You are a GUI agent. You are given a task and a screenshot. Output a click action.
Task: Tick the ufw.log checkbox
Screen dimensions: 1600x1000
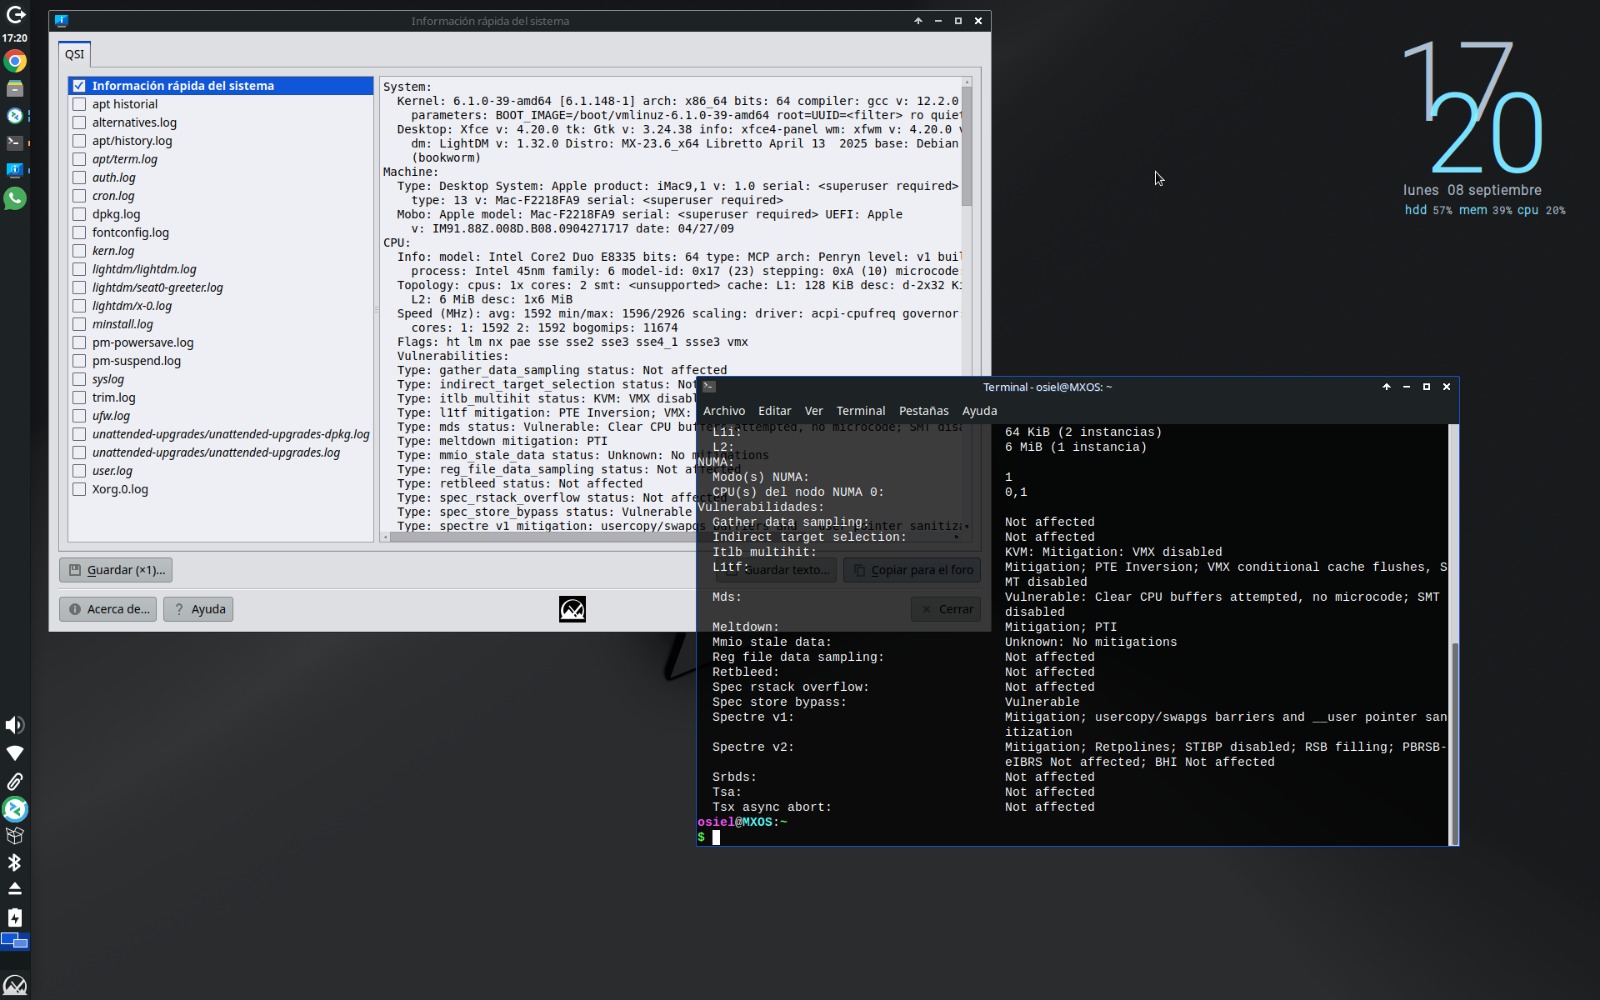[79, 416]
